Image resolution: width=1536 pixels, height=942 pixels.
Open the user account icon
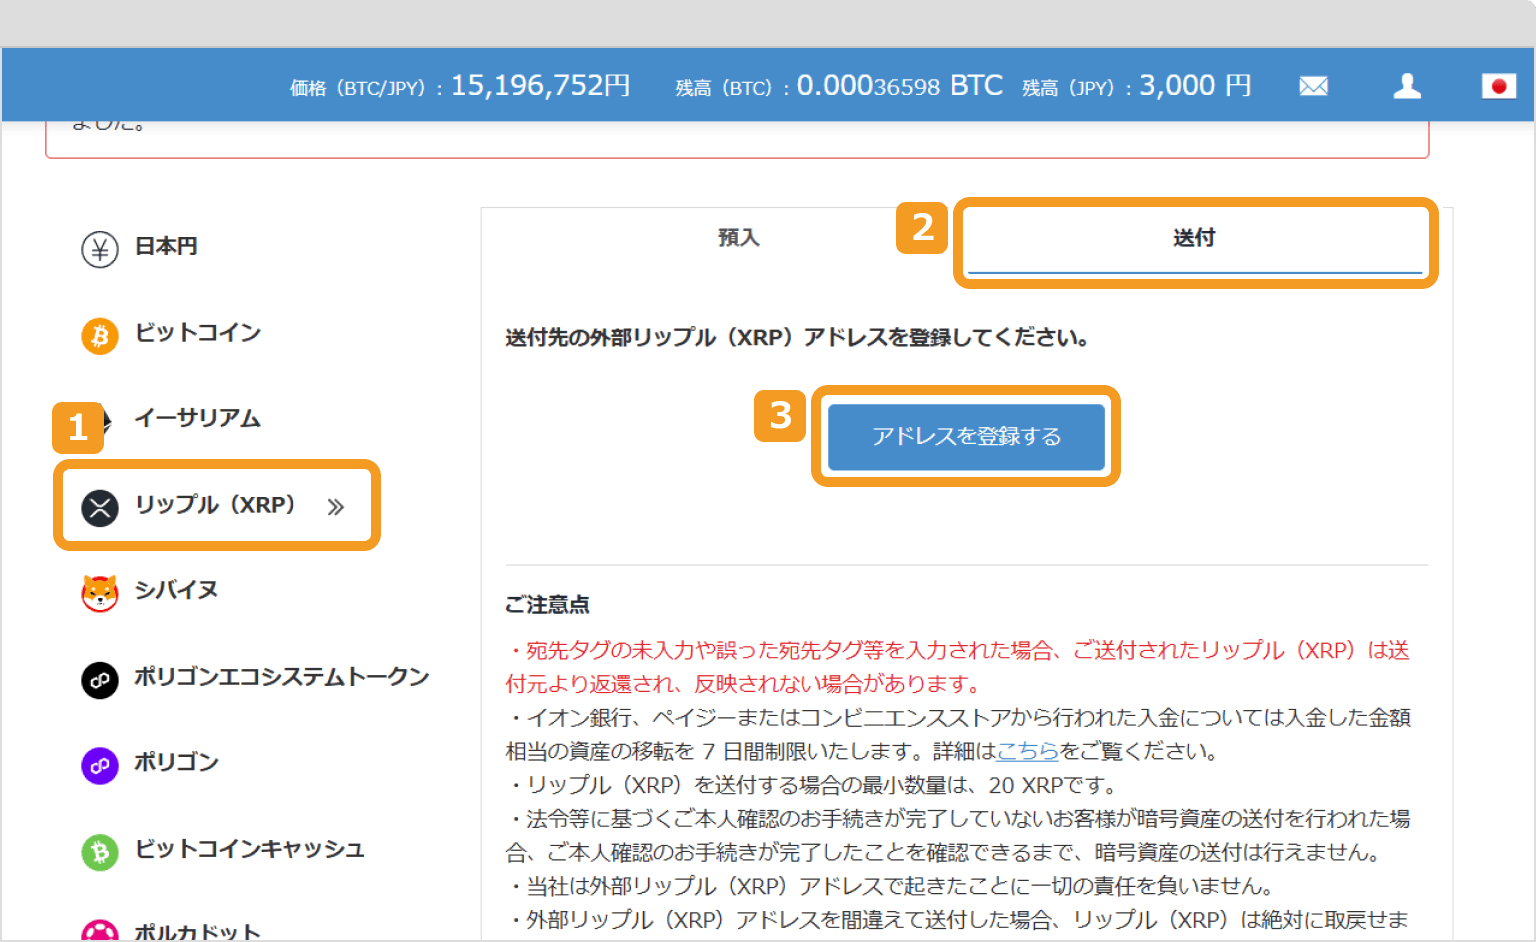(1407, 86)
